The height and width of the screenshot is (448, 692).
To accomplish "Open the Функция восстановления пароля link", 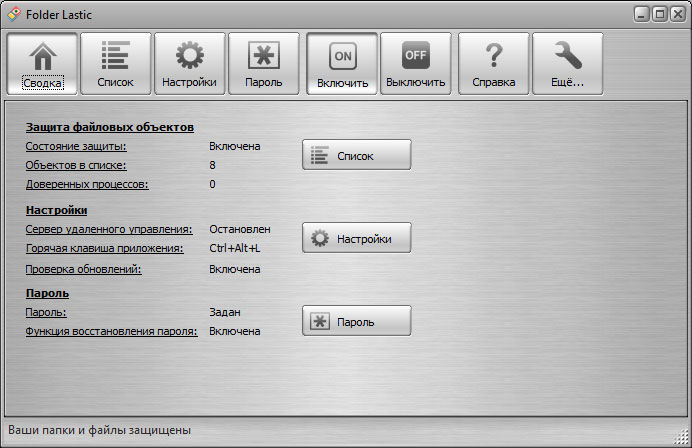I will coord(112,331).
